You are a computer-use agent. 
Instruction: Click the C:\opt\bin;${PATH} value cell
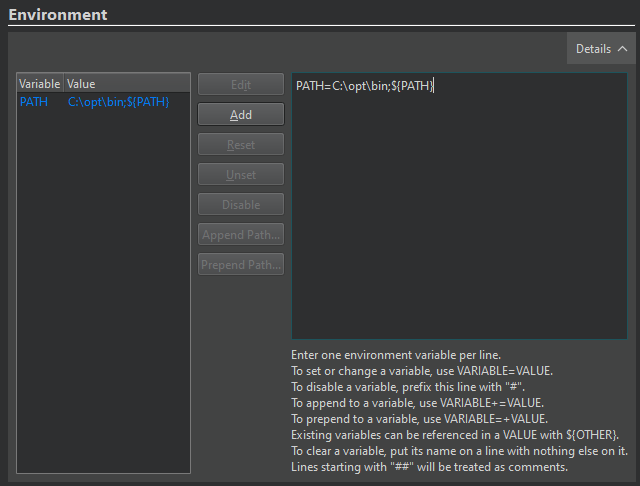tap(118, 102)
